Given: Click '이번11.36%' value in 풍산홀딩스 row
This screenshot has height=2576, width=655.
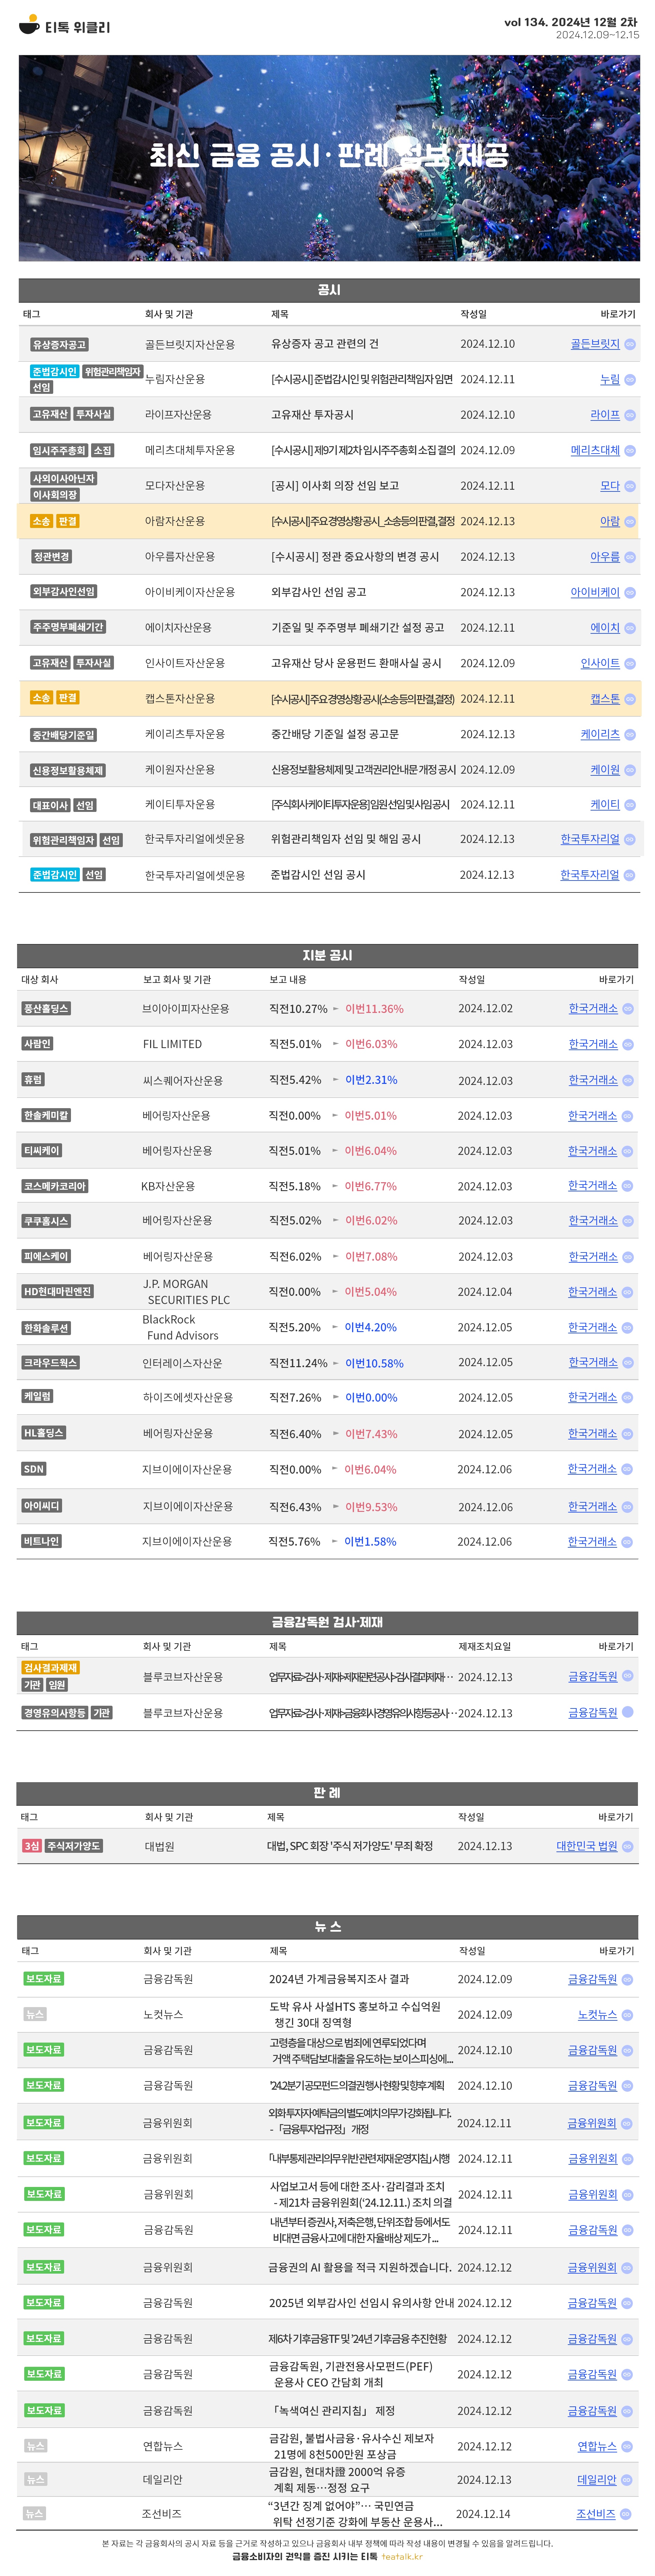Looking at the screenshot, I should point(374,1009).
